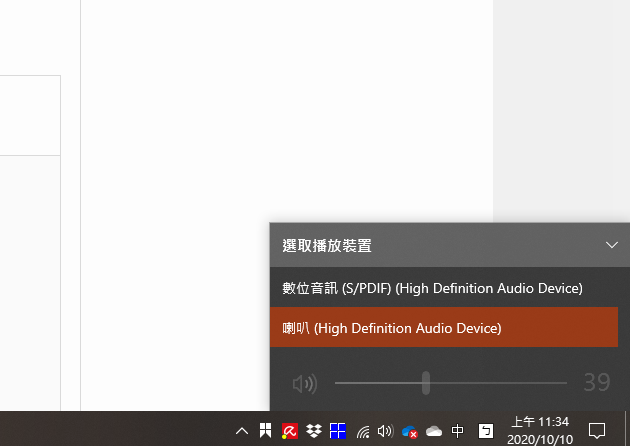The width and height of the screenshot is (630, 446).
Task: Open Dropbox tray icon
Action: 314,431
